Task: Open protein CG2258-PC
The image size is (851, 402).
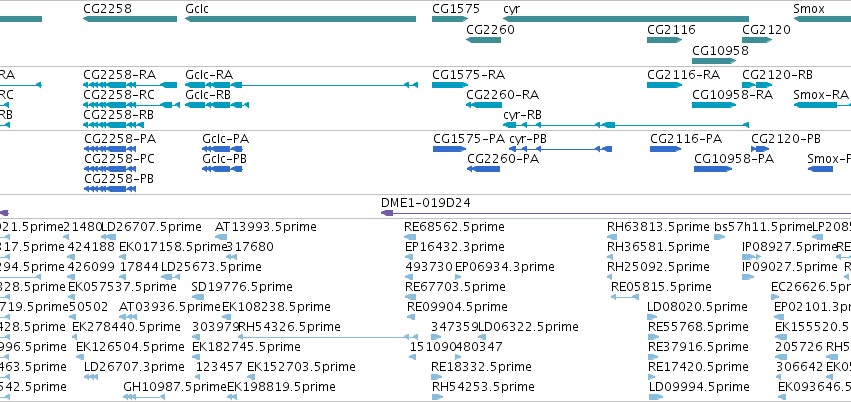Action: tap(119, 159)
